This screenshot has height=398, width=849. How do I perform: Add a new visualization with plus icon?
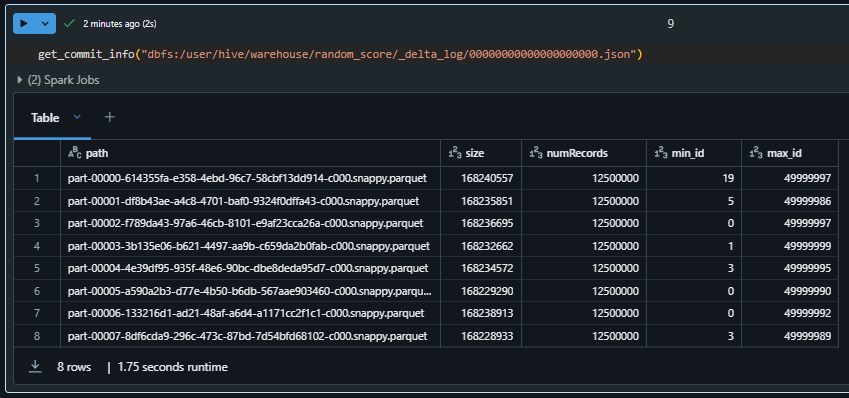click(x=109, y=117)
